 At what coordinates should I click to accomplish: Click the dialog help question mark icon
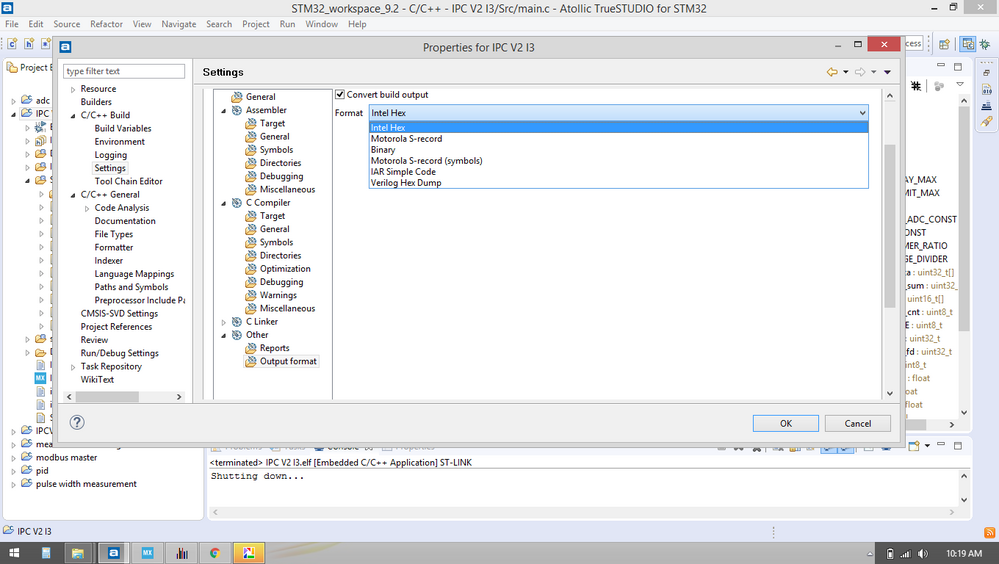77,422
